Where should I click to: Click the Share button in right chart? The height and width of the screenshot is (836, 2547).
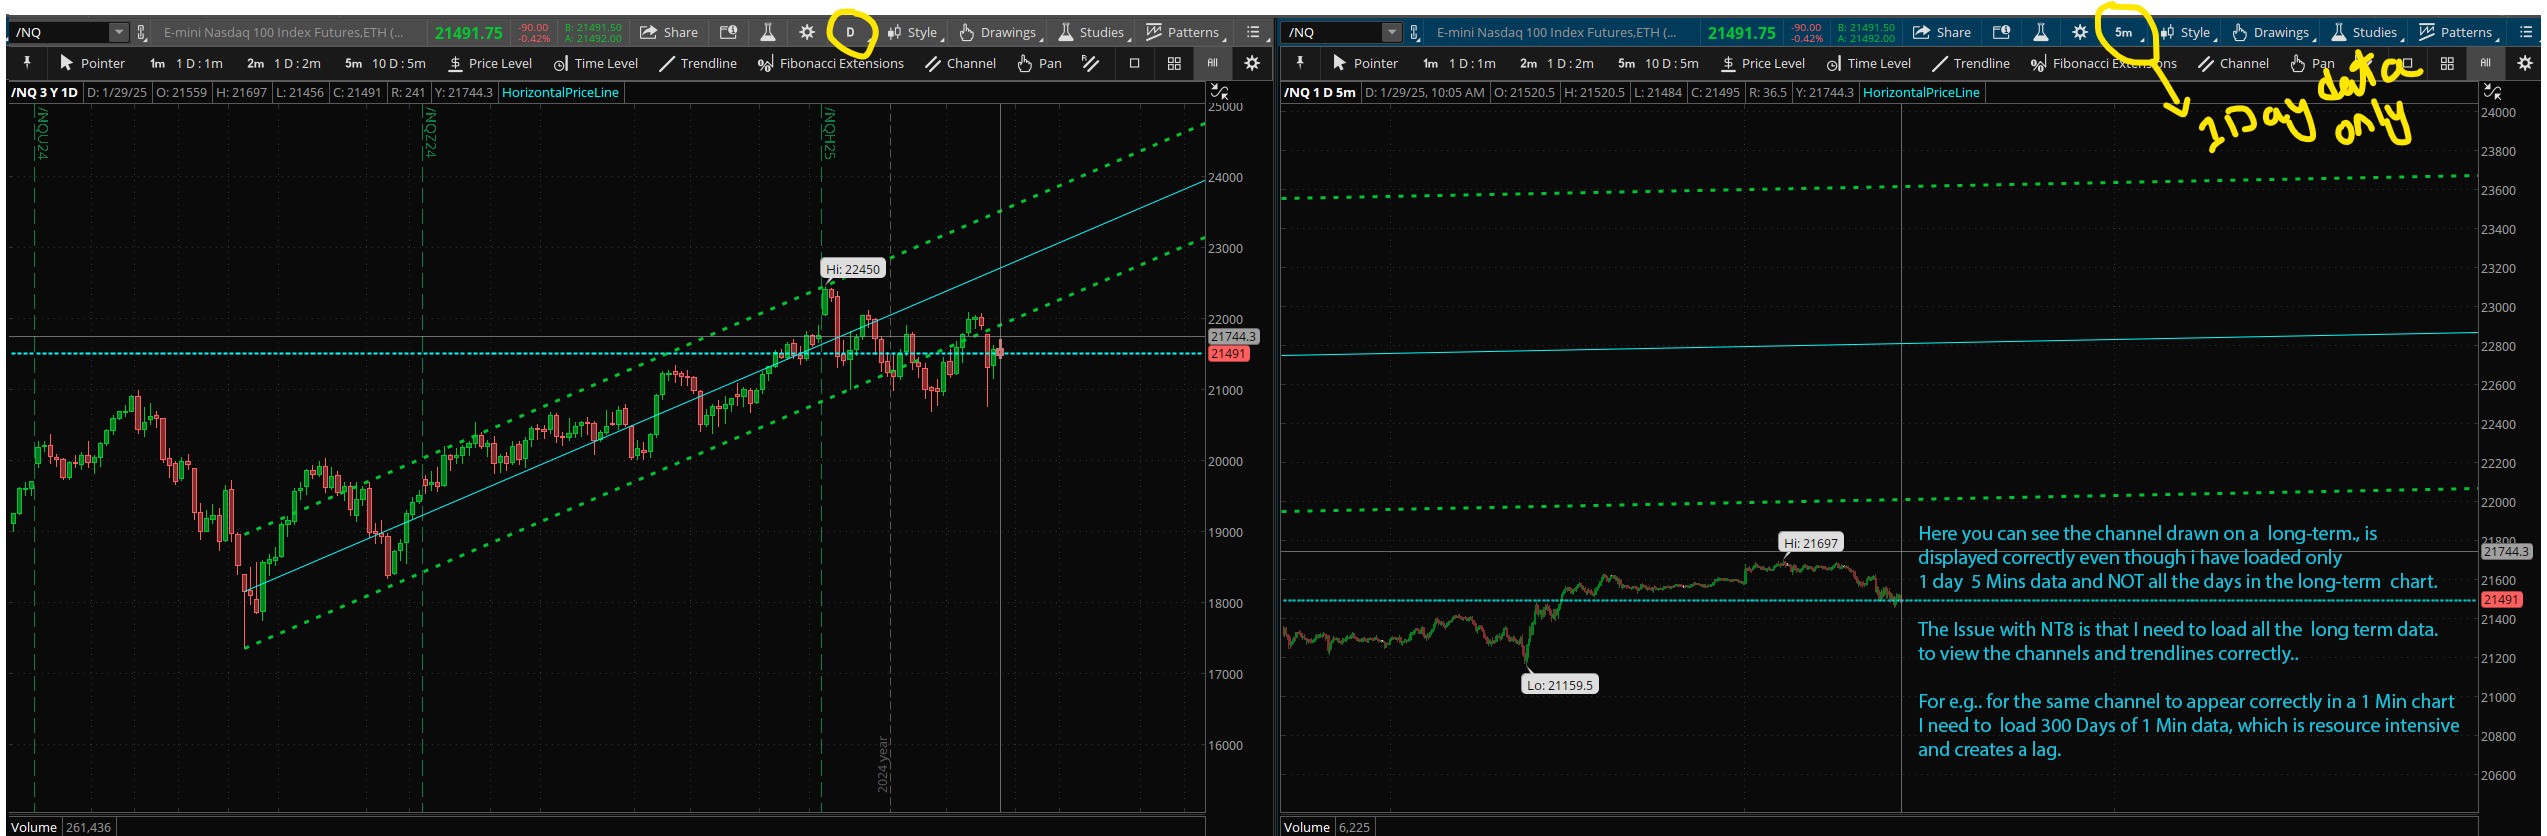coord(1942,32)
